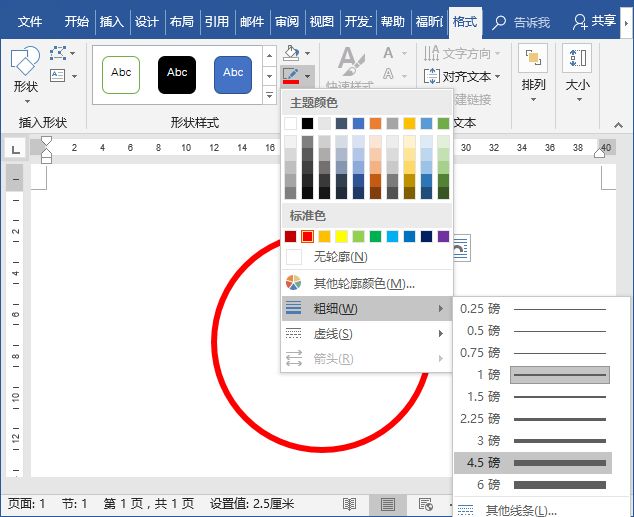Switch to print layout view icon
Screen dimensions: 634x517
point(387,504)
